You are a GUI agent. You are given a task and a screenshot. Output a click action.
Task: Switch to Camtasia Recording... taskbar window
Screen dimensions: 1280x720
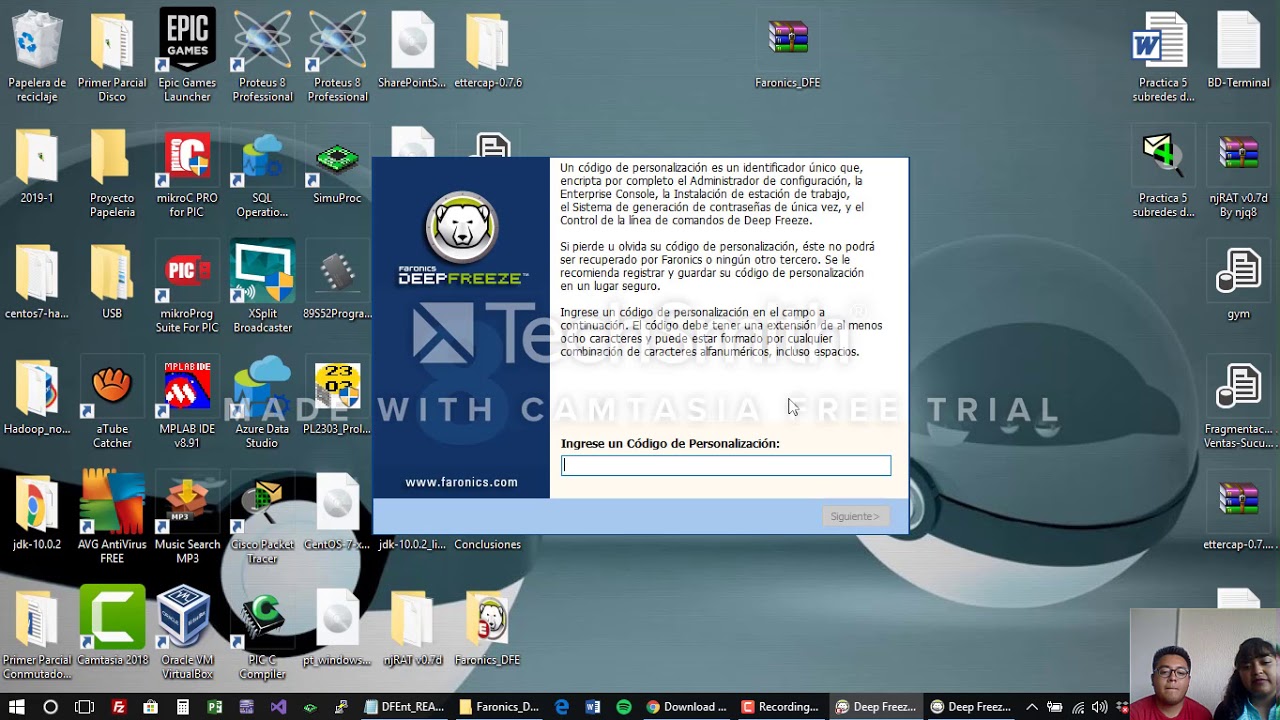[780, 707]
